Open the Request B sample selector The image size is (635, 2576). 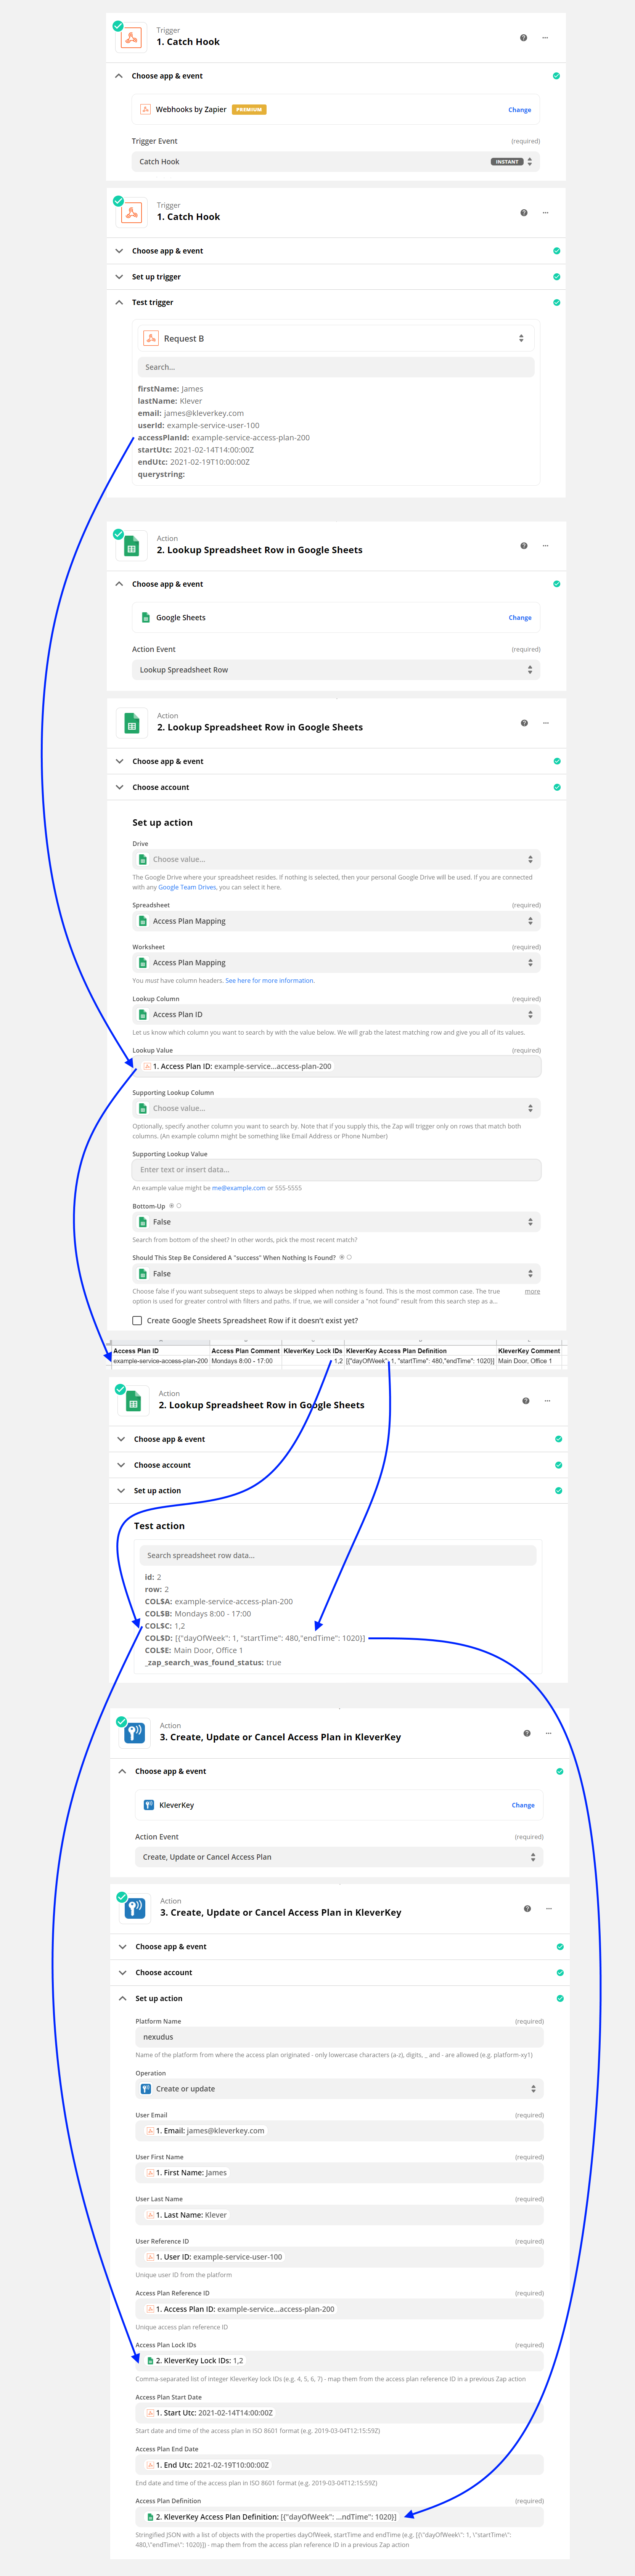tap(336, 338)
